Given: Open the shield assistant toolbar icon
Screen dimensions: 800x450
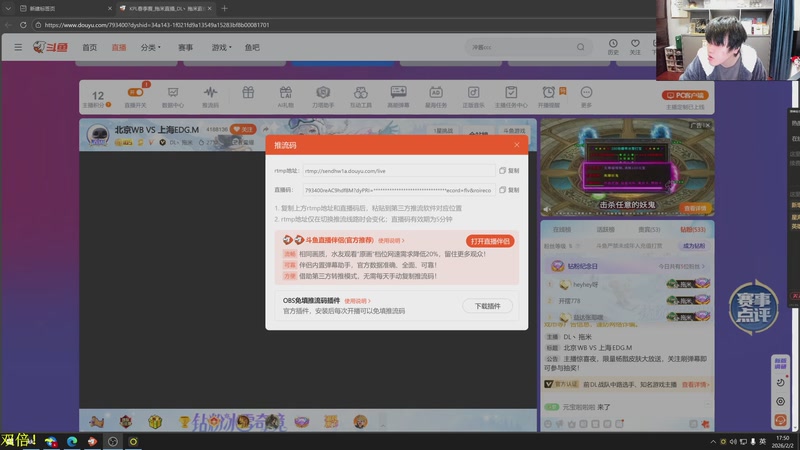Looking at the screenshot, I should point(323,92).
